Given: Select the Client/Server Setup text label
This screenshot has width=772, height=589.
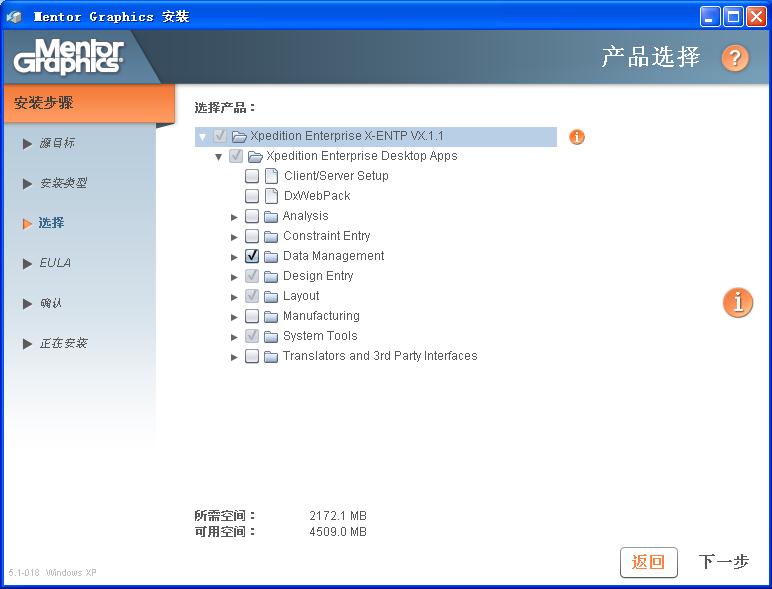Looking at the screenshot, I should [336, 176].
